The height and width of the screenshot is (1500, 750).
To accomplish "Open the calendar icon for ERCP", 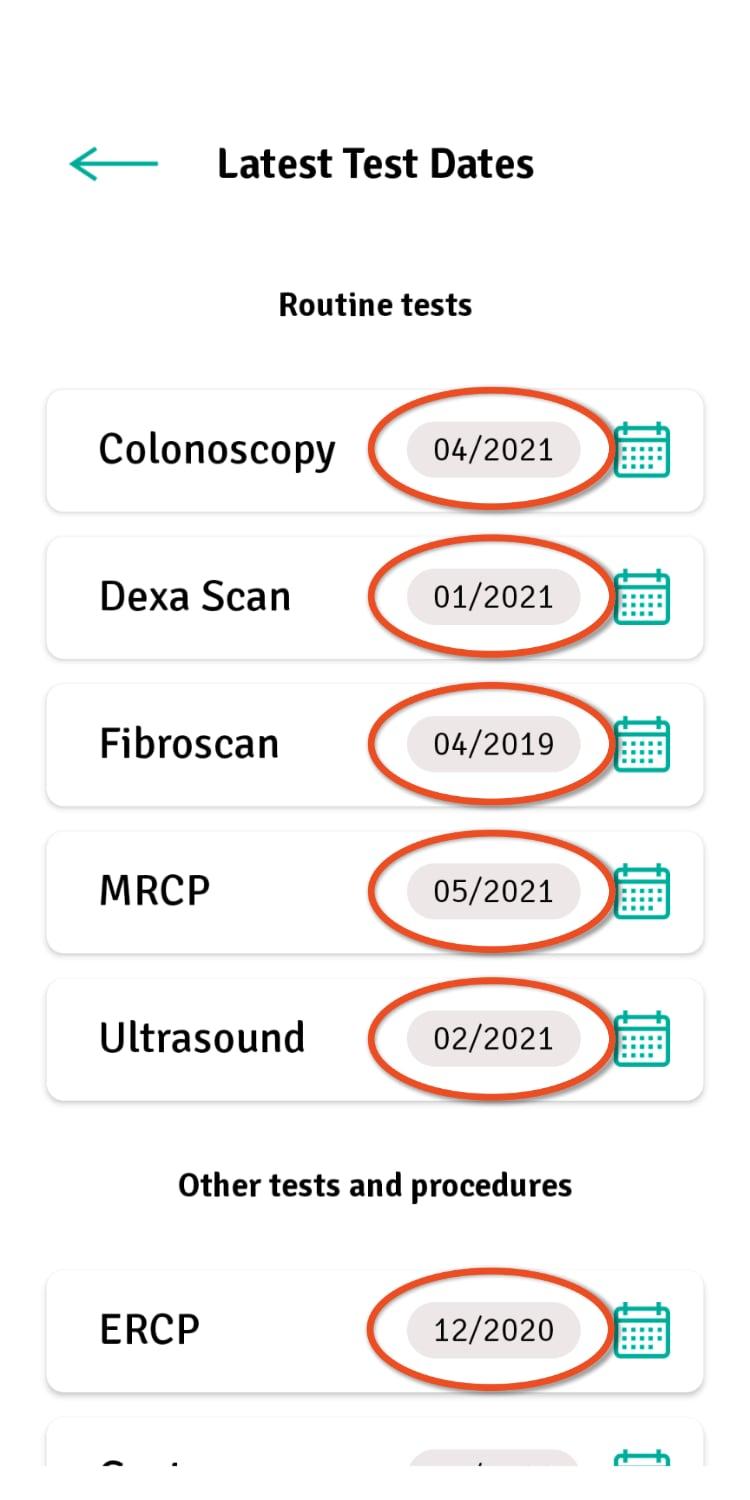I will [x=641, y=1330].
